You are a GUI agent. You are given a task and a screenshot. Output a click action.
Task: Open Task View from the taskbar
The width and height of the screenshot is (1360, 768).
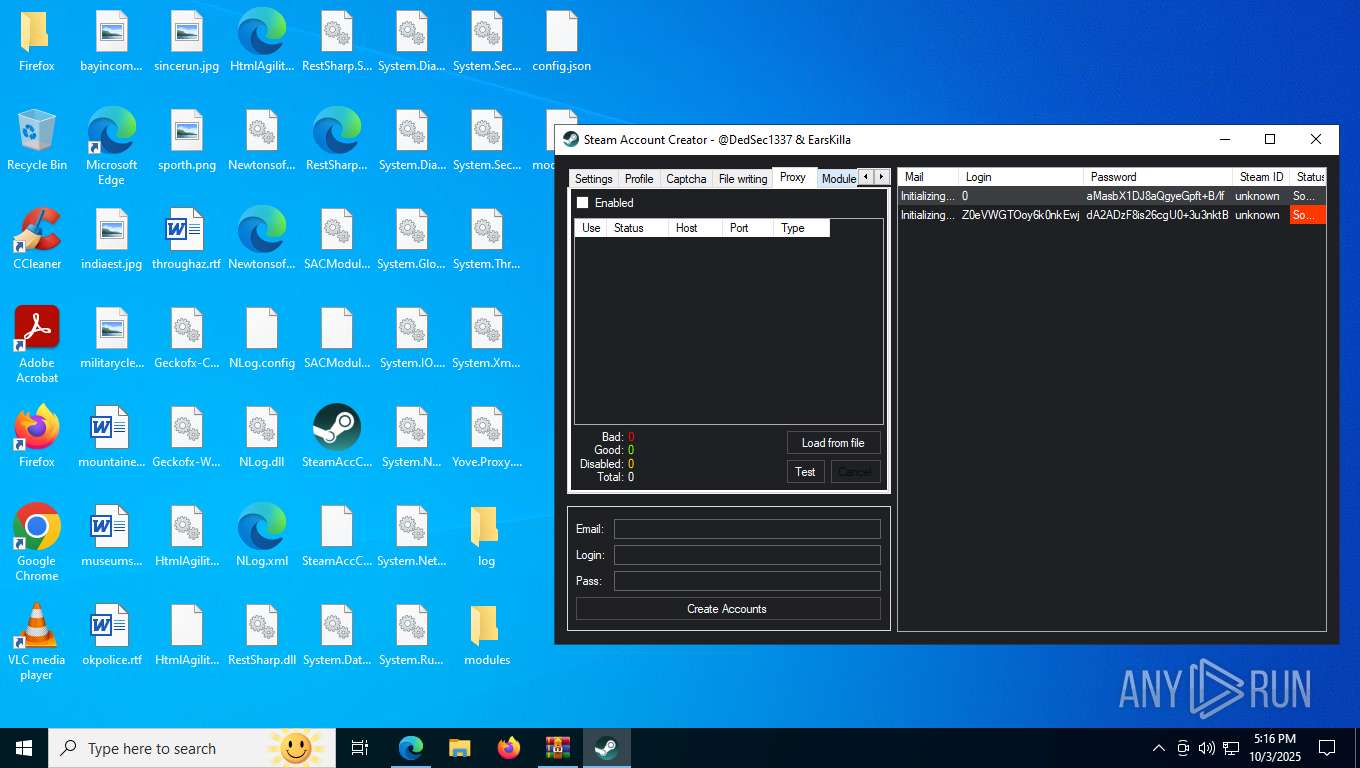(x=360, y=748)
